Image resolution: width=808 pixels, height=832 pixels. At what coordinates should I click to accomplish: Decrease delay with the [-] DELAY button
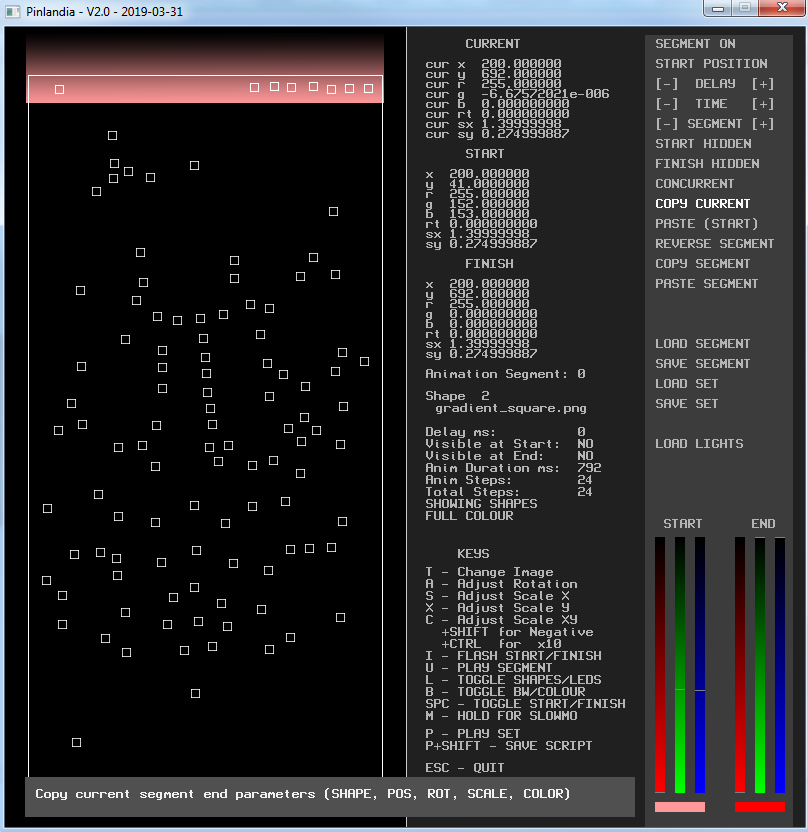[666, 84]
